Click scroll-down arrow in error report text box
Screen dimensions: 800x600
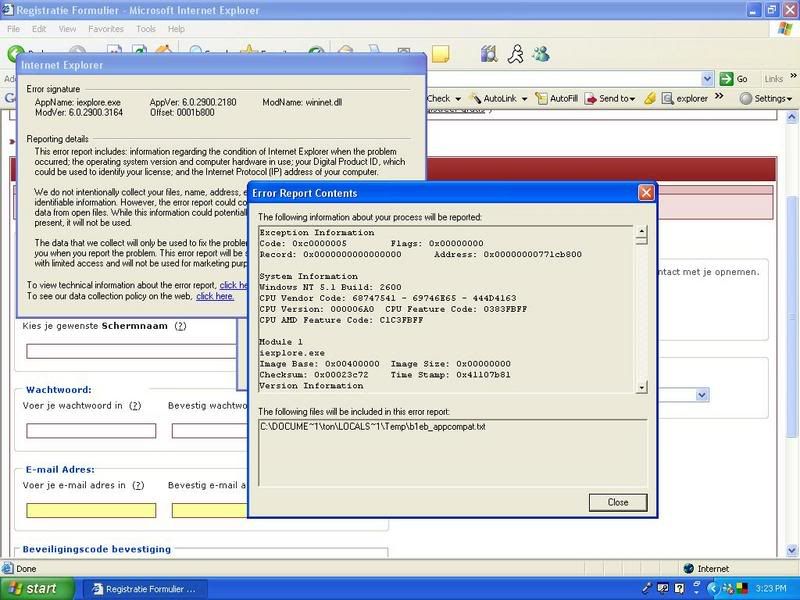coord(642,387)
